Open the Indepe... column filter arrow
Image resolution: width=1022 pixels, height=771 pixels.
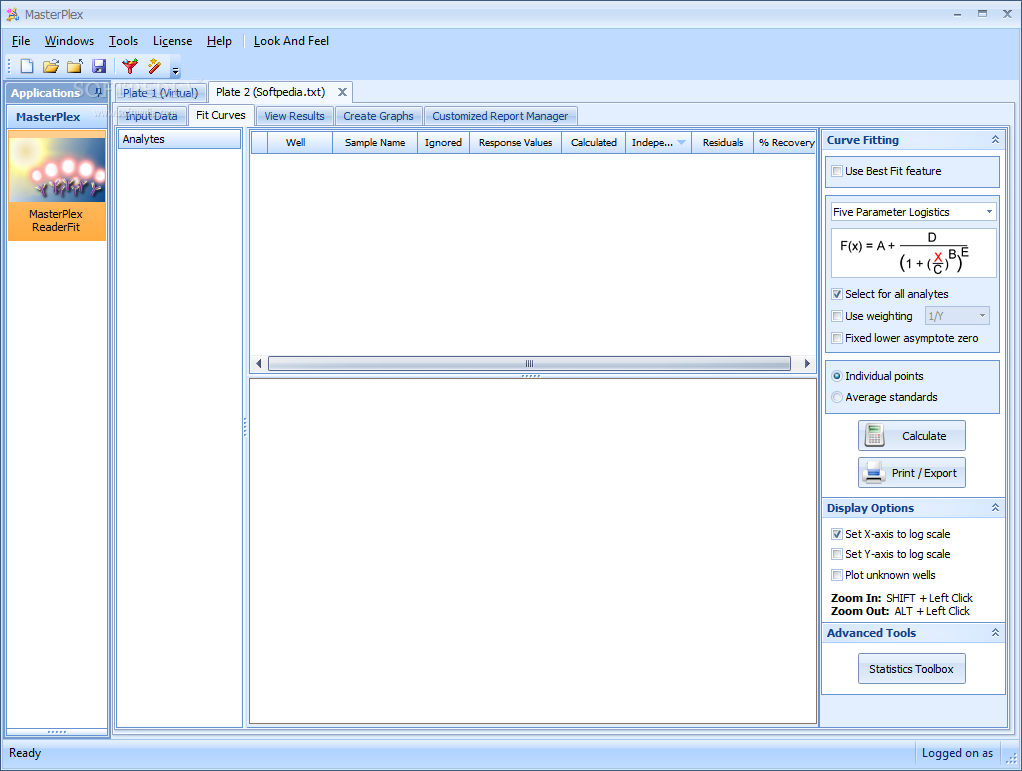(681, 142)
